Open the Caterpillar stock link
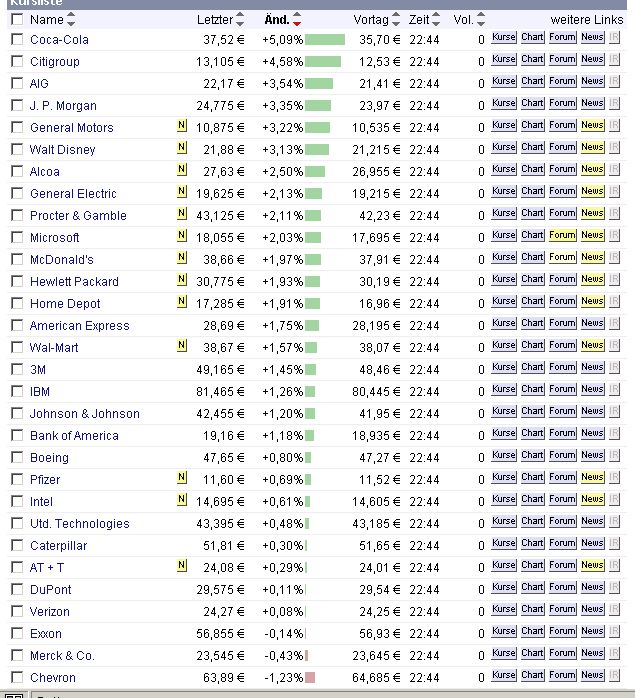 (x=58, y=546)
